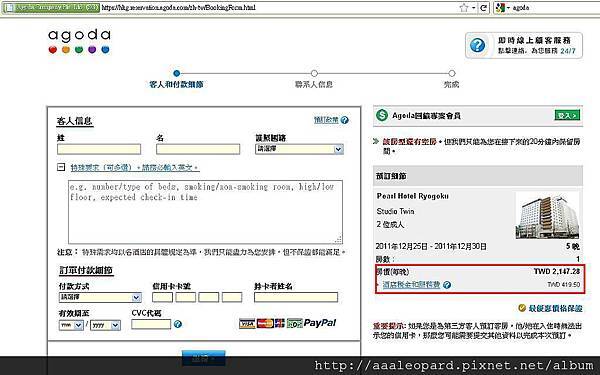Focus the CVC code field
Screen dimensions: 600x375
[151, 324]
